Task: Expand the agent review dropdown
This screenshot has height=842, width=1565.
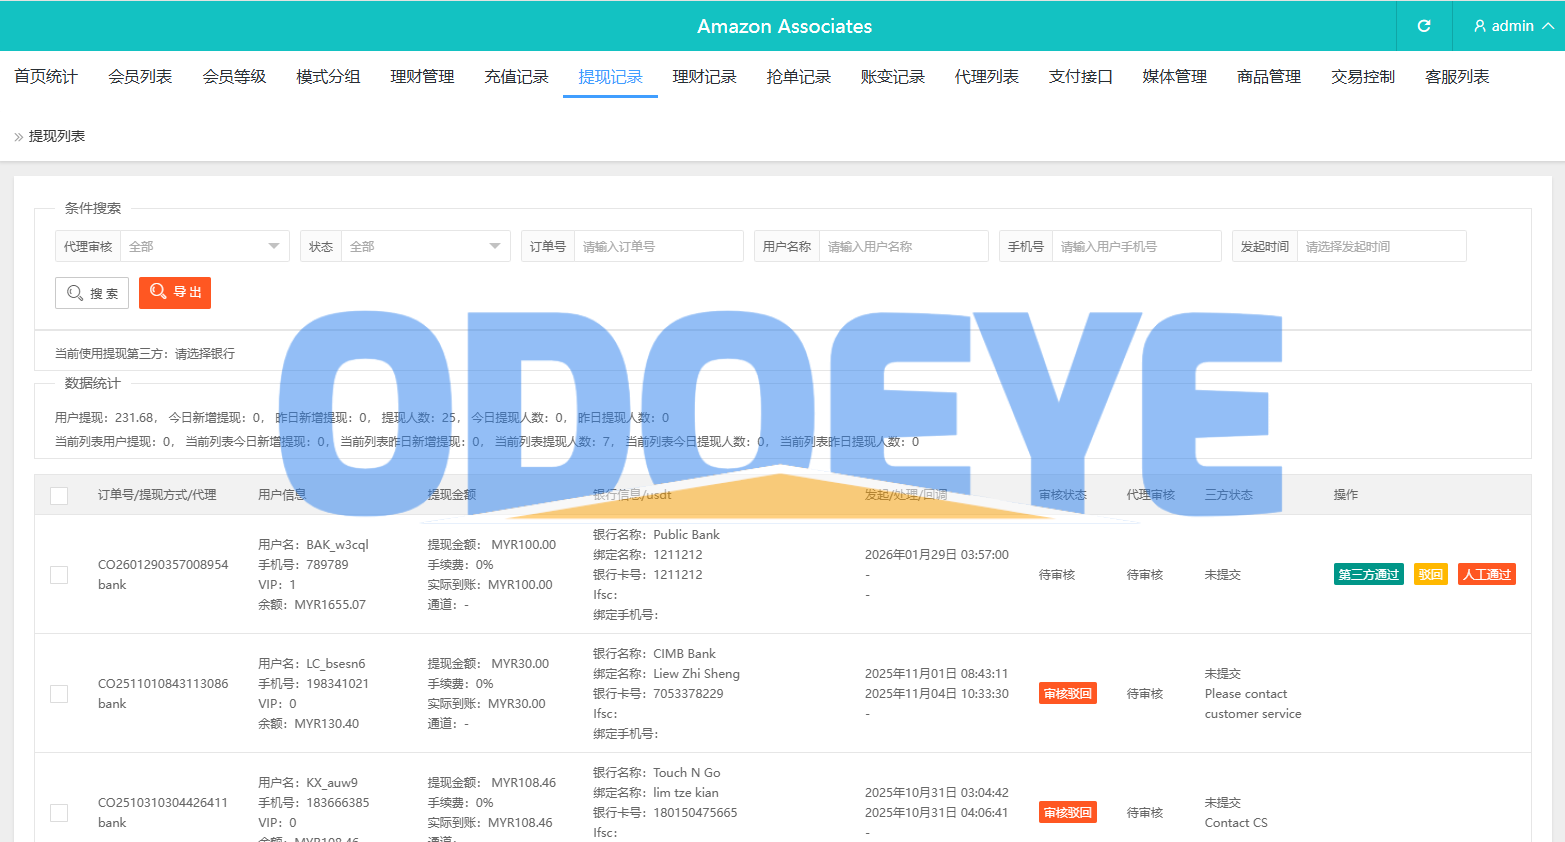Action: coord(204,247)
